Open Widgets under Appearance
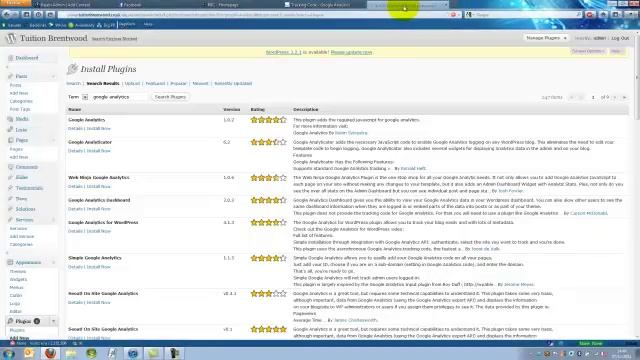Image resolution: width=640 pixels, height=360 pixels. point(18,280)
